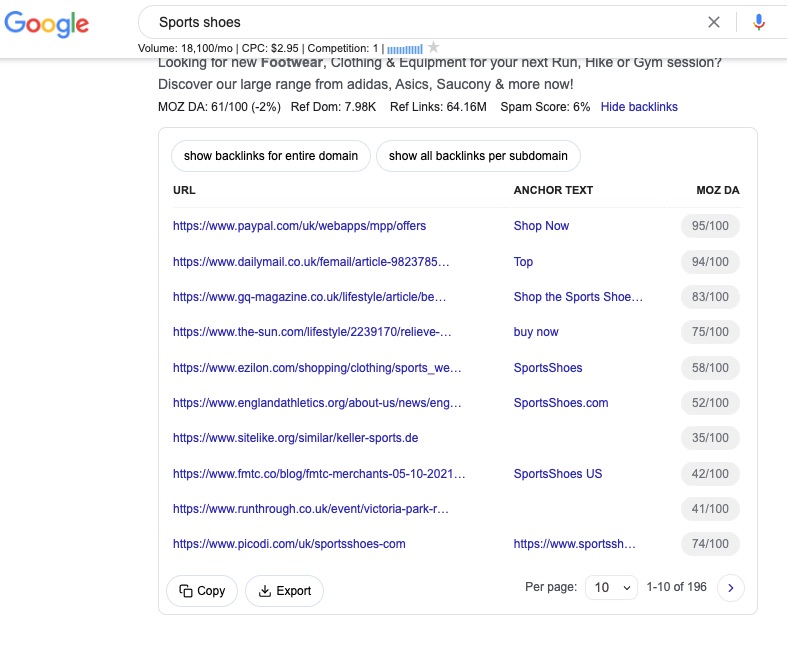Export the backlinks list
This screenshot has width=787, height=647.
(x=284, y=591)
